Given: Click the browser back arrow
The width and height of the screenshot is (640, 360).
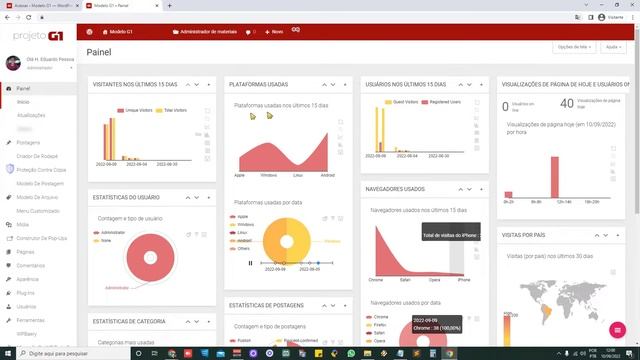Looking at the screenshot, I should click(7, 18).
